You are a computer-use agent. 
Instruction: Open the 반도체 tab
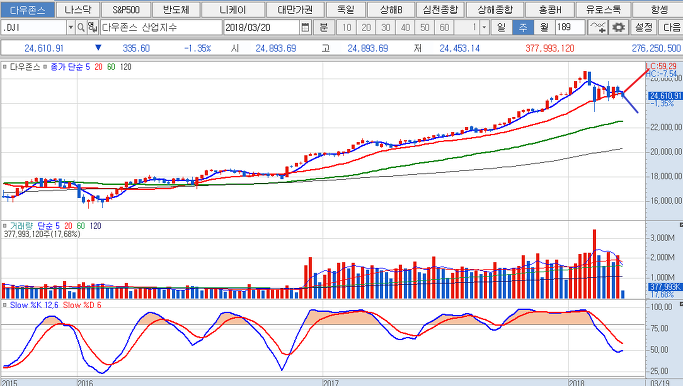[176, 10]
